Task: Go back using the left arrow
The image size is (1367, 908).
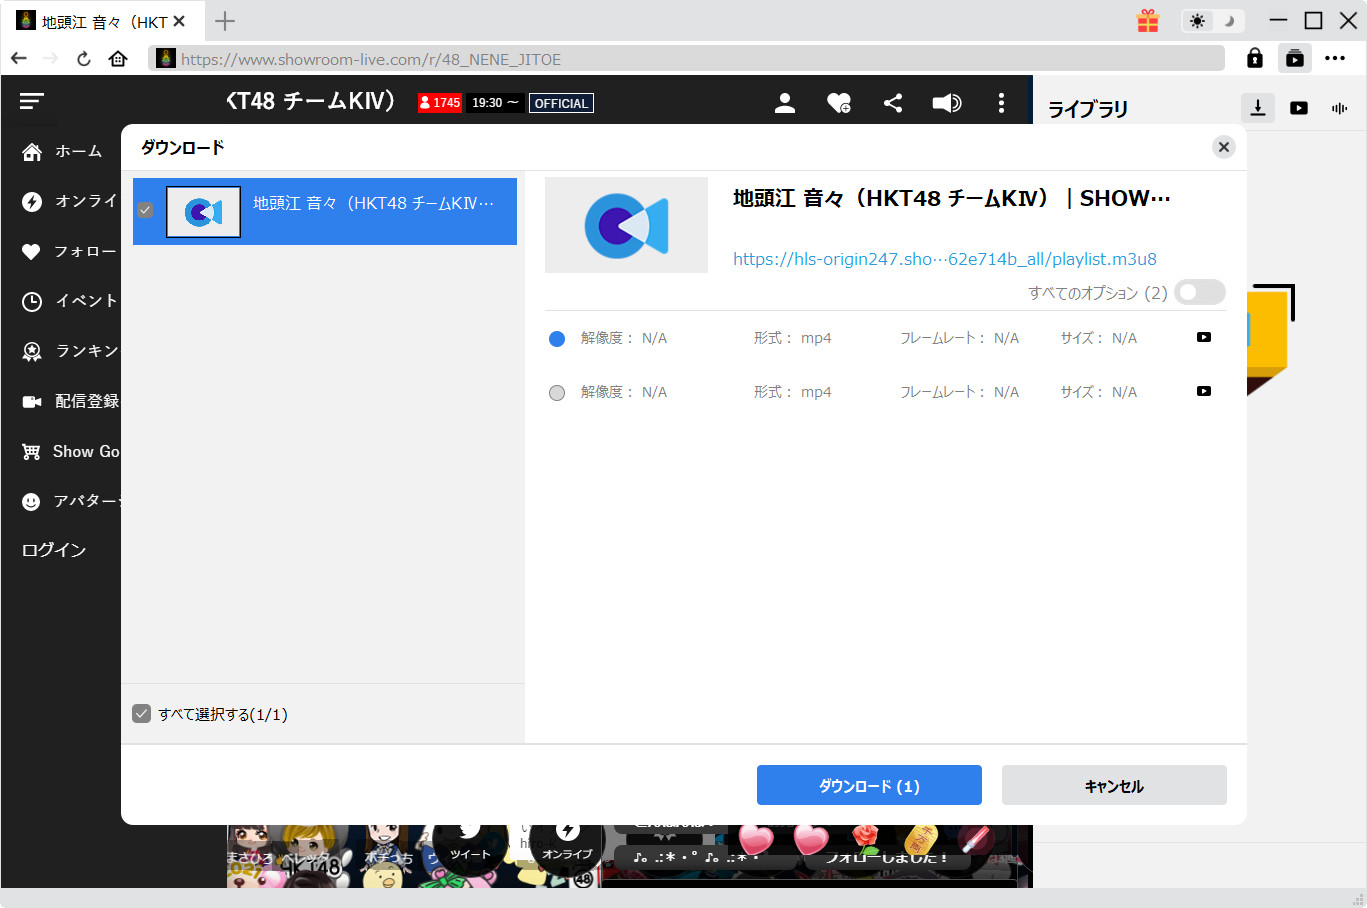Action: click(19, 59)
